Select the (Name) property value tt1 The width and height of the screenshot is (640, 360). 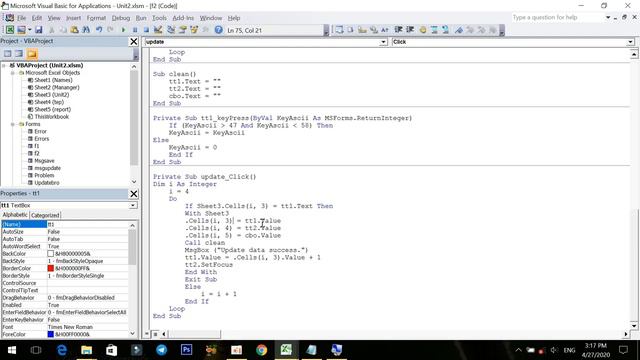[x=88, y=224]
